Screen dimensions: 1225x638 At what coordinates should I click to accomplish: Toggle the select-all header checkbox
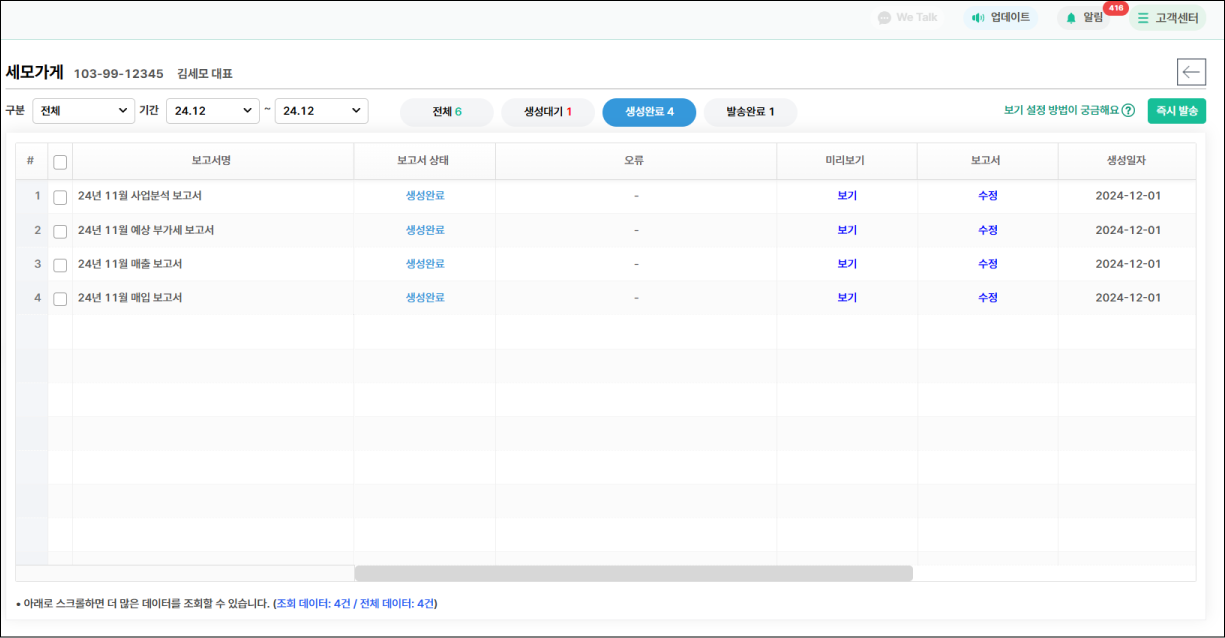click(x=60, y=162)
